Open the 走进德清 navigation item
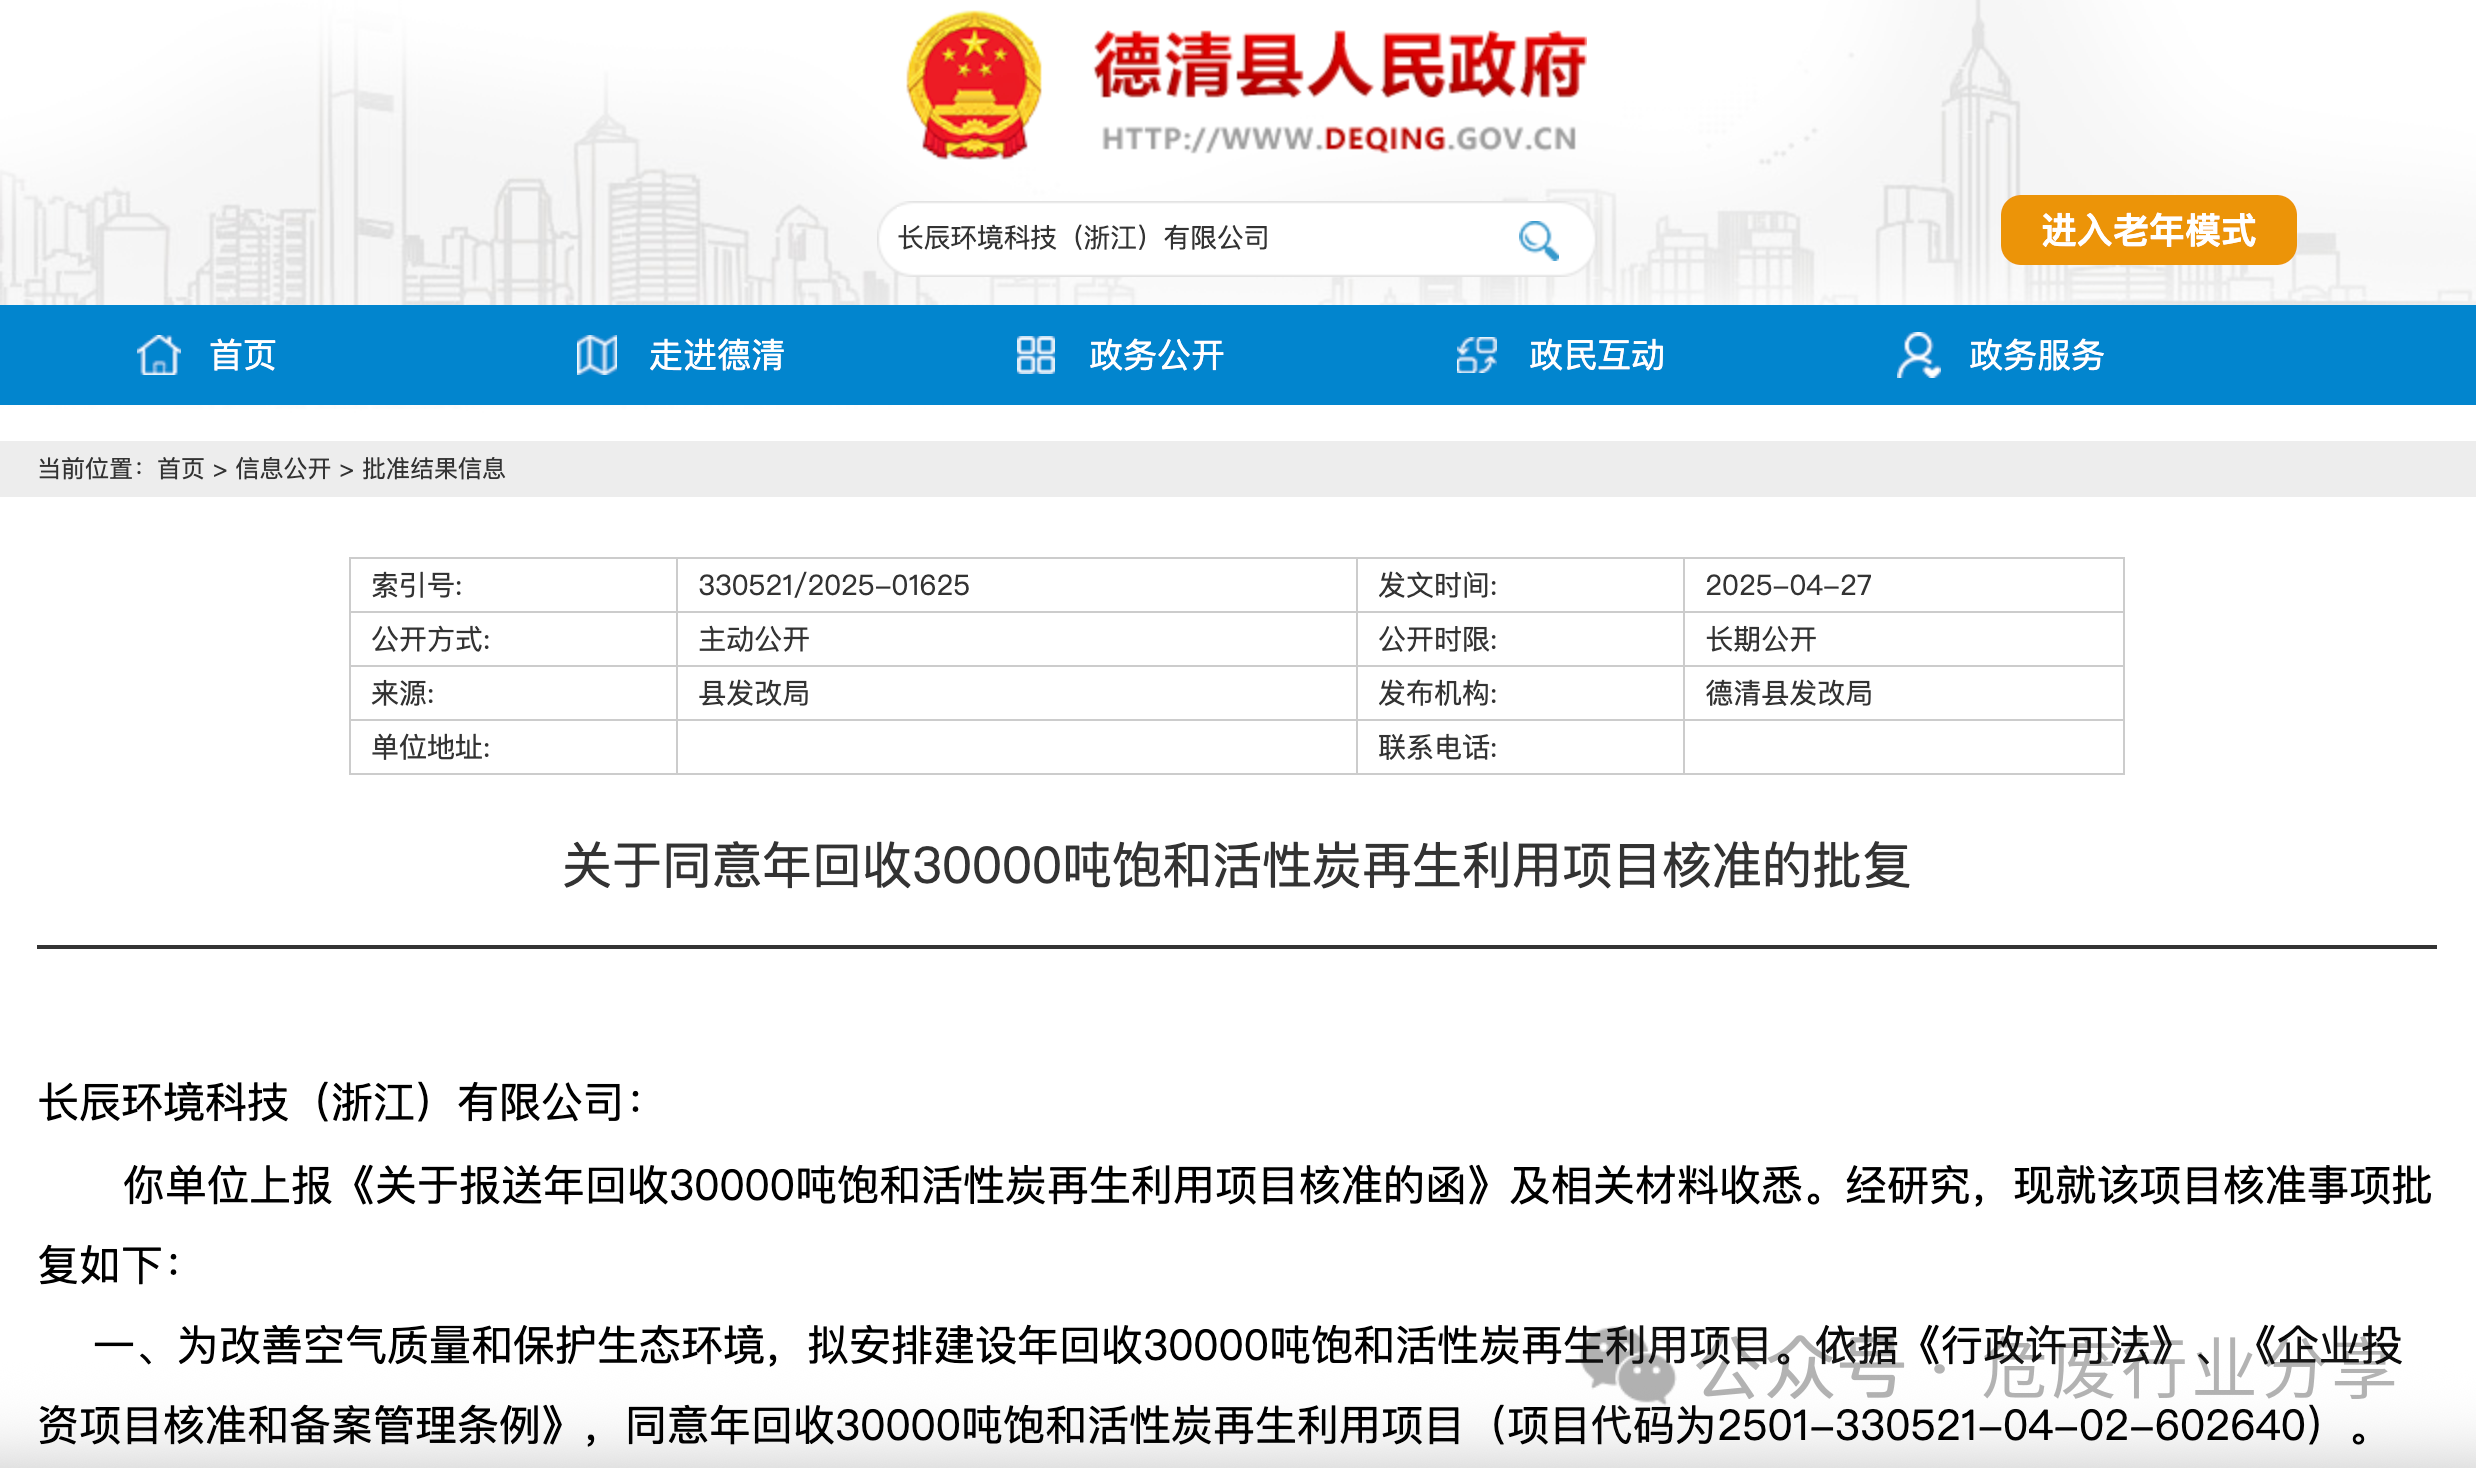2476x1468 pixels. [x=717, y=355]
